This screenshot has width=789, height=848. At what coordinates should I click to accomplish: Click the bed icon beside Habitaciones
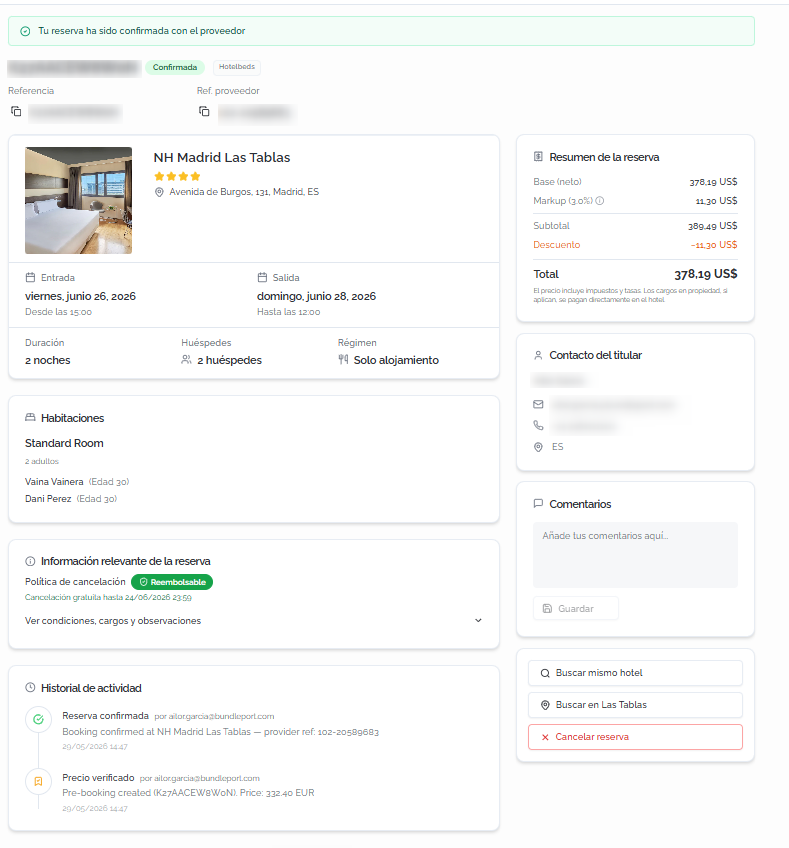coord(30,418)
